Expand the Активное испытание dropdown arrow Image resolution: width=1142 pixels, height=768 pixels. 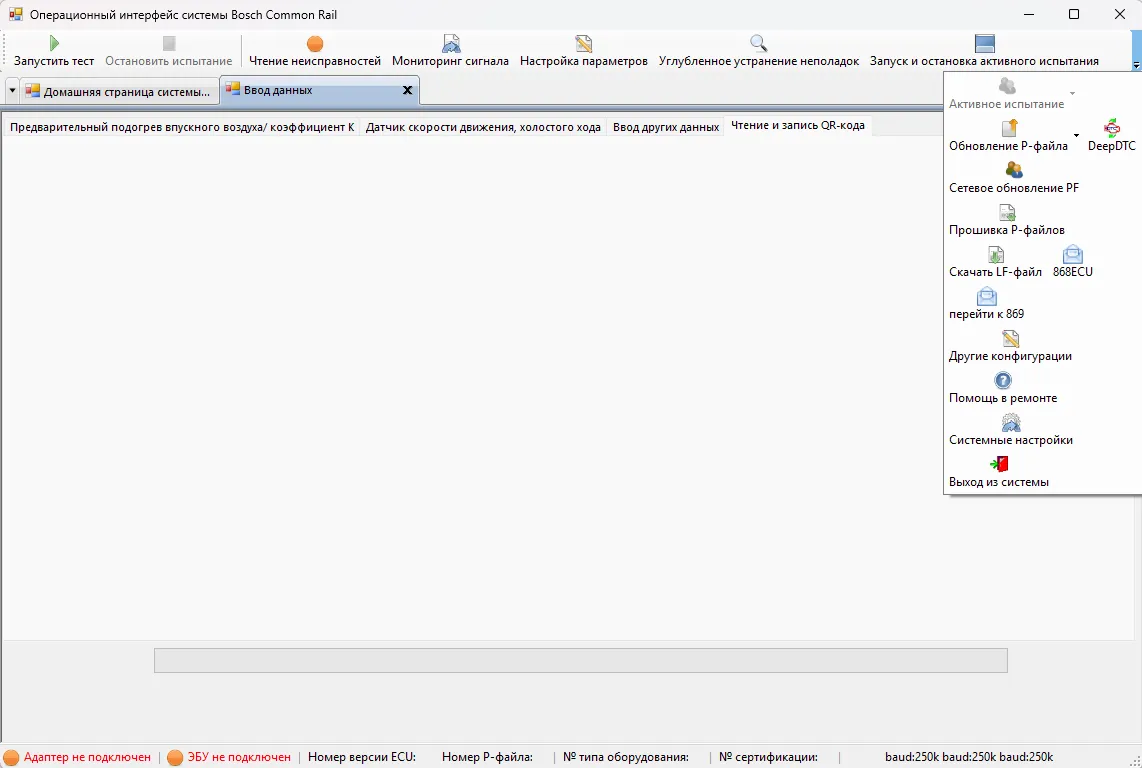click(1072, 94)
